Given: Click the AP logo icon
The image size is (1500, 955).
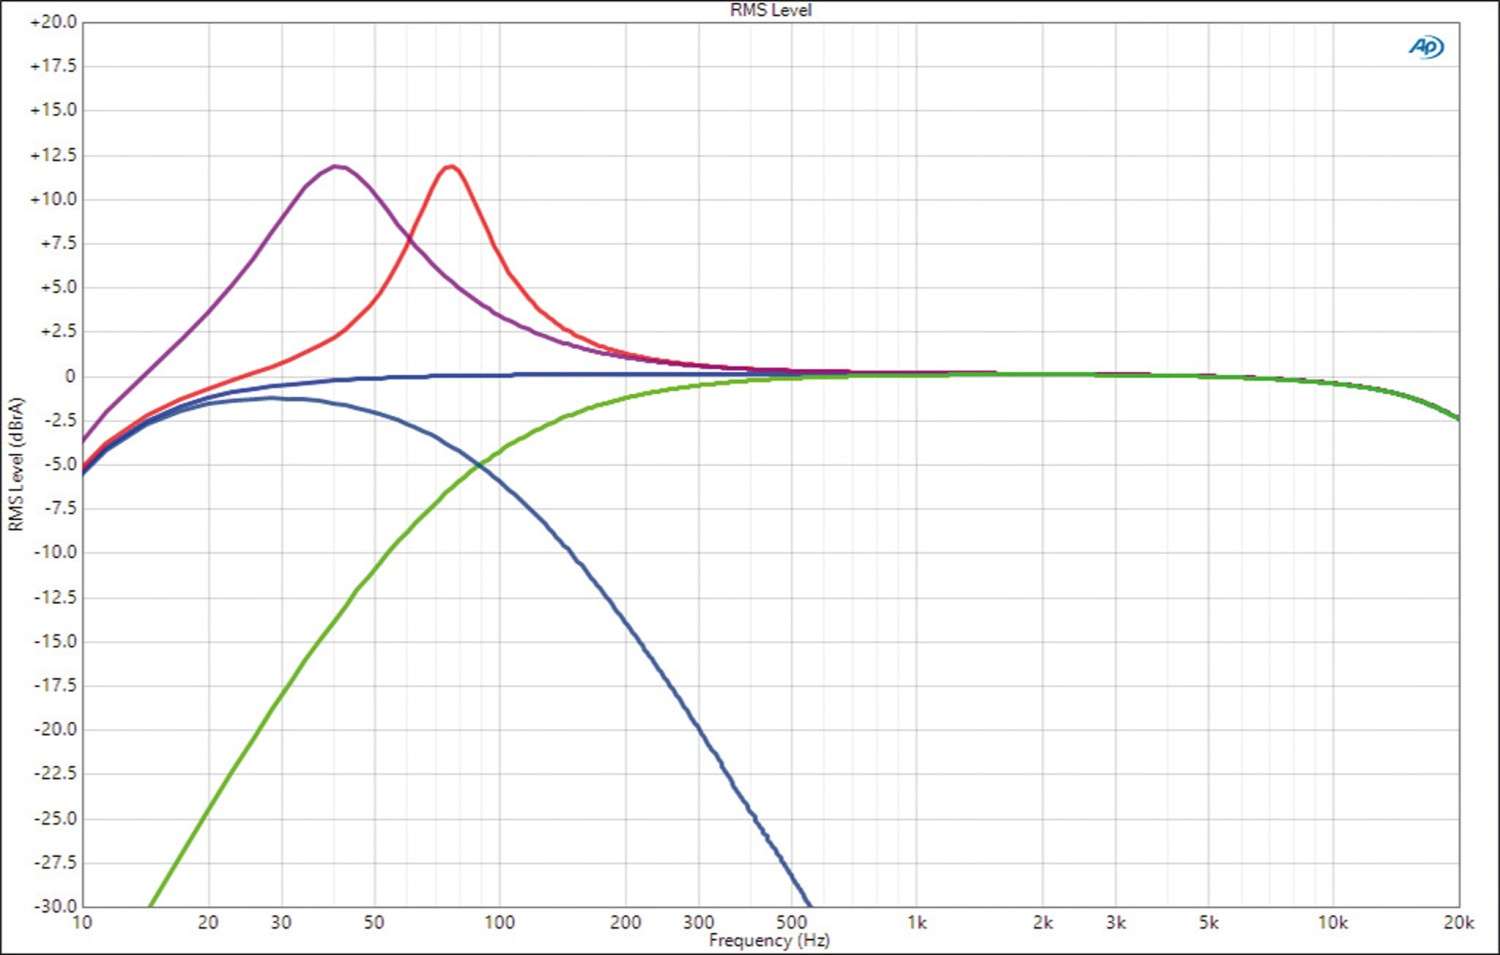Looking at the screenshot, I should (1427, 47).
